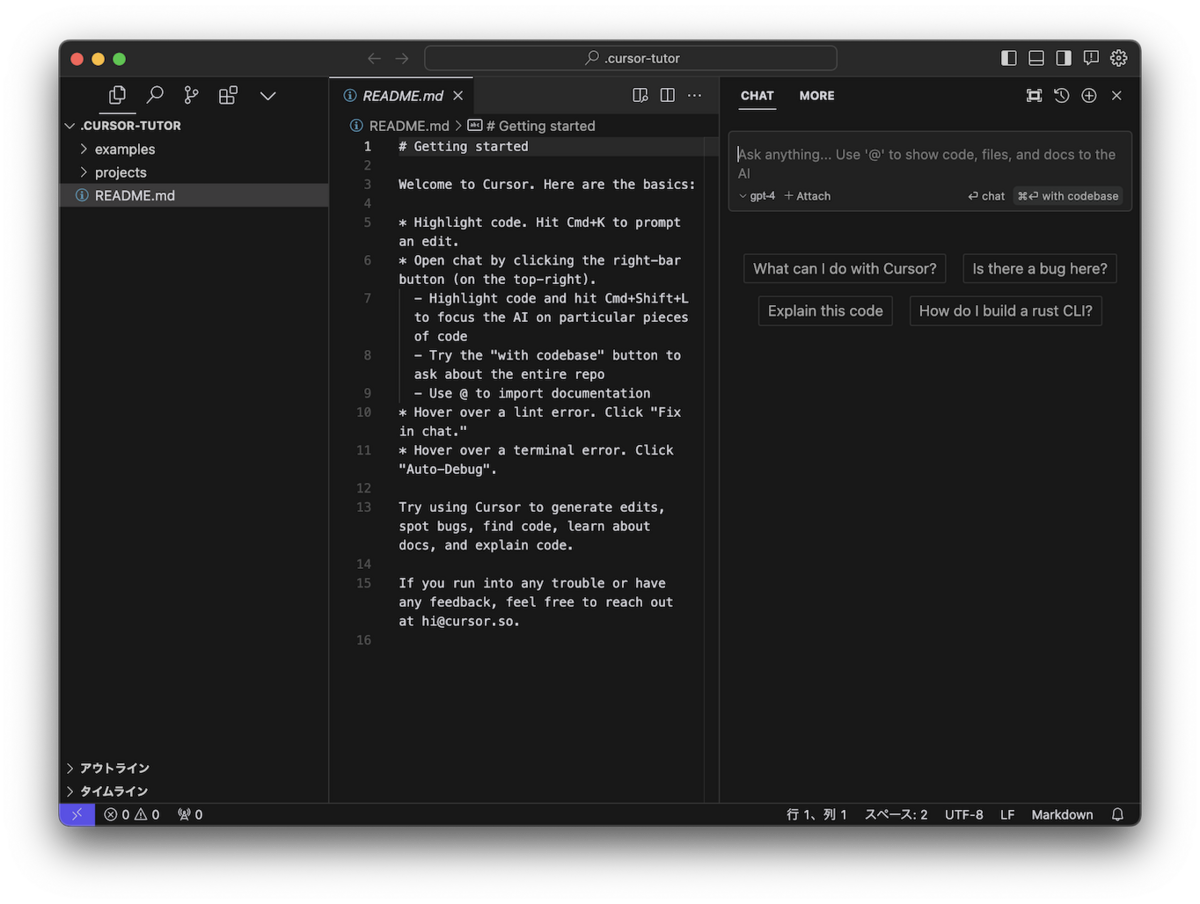1200x904 pixels.
Task: Click line number 15 in the gutter
Action: tap(364, 583)
